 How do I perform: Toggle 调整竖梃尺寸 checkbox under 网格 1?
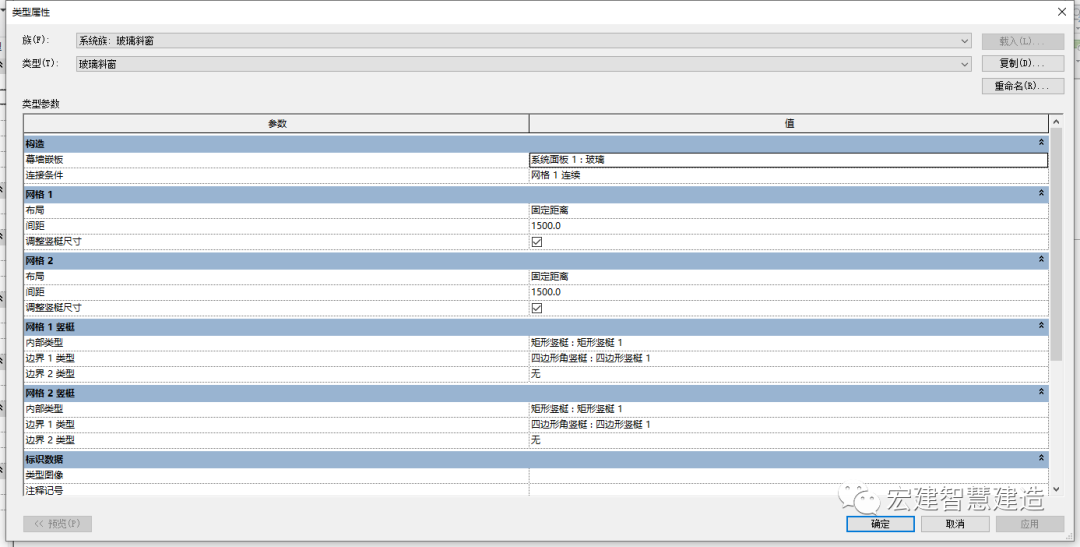537,242
